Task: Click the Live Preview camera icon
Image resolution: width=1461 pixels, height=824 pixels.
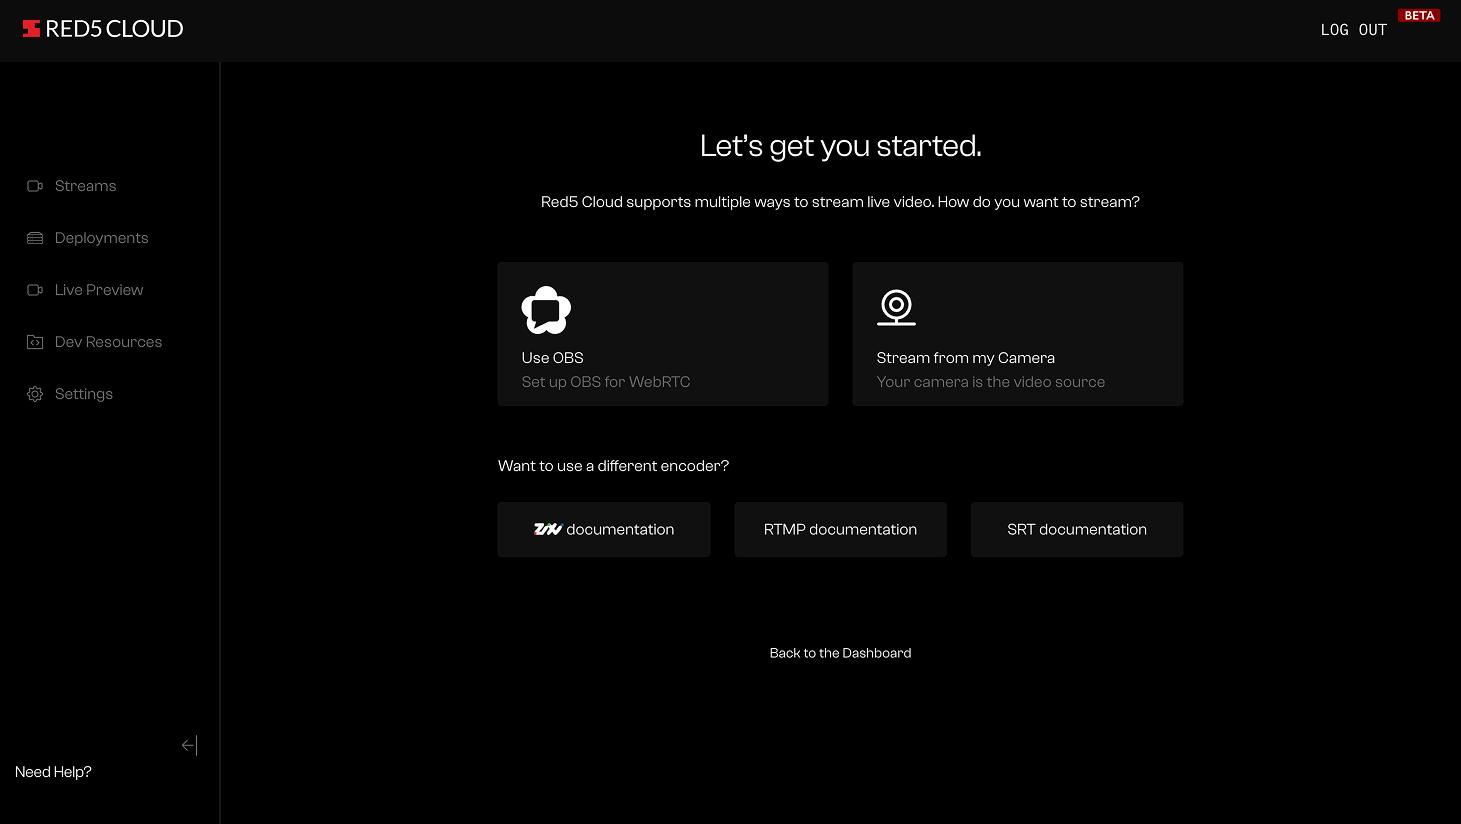Action: [35, 290]
